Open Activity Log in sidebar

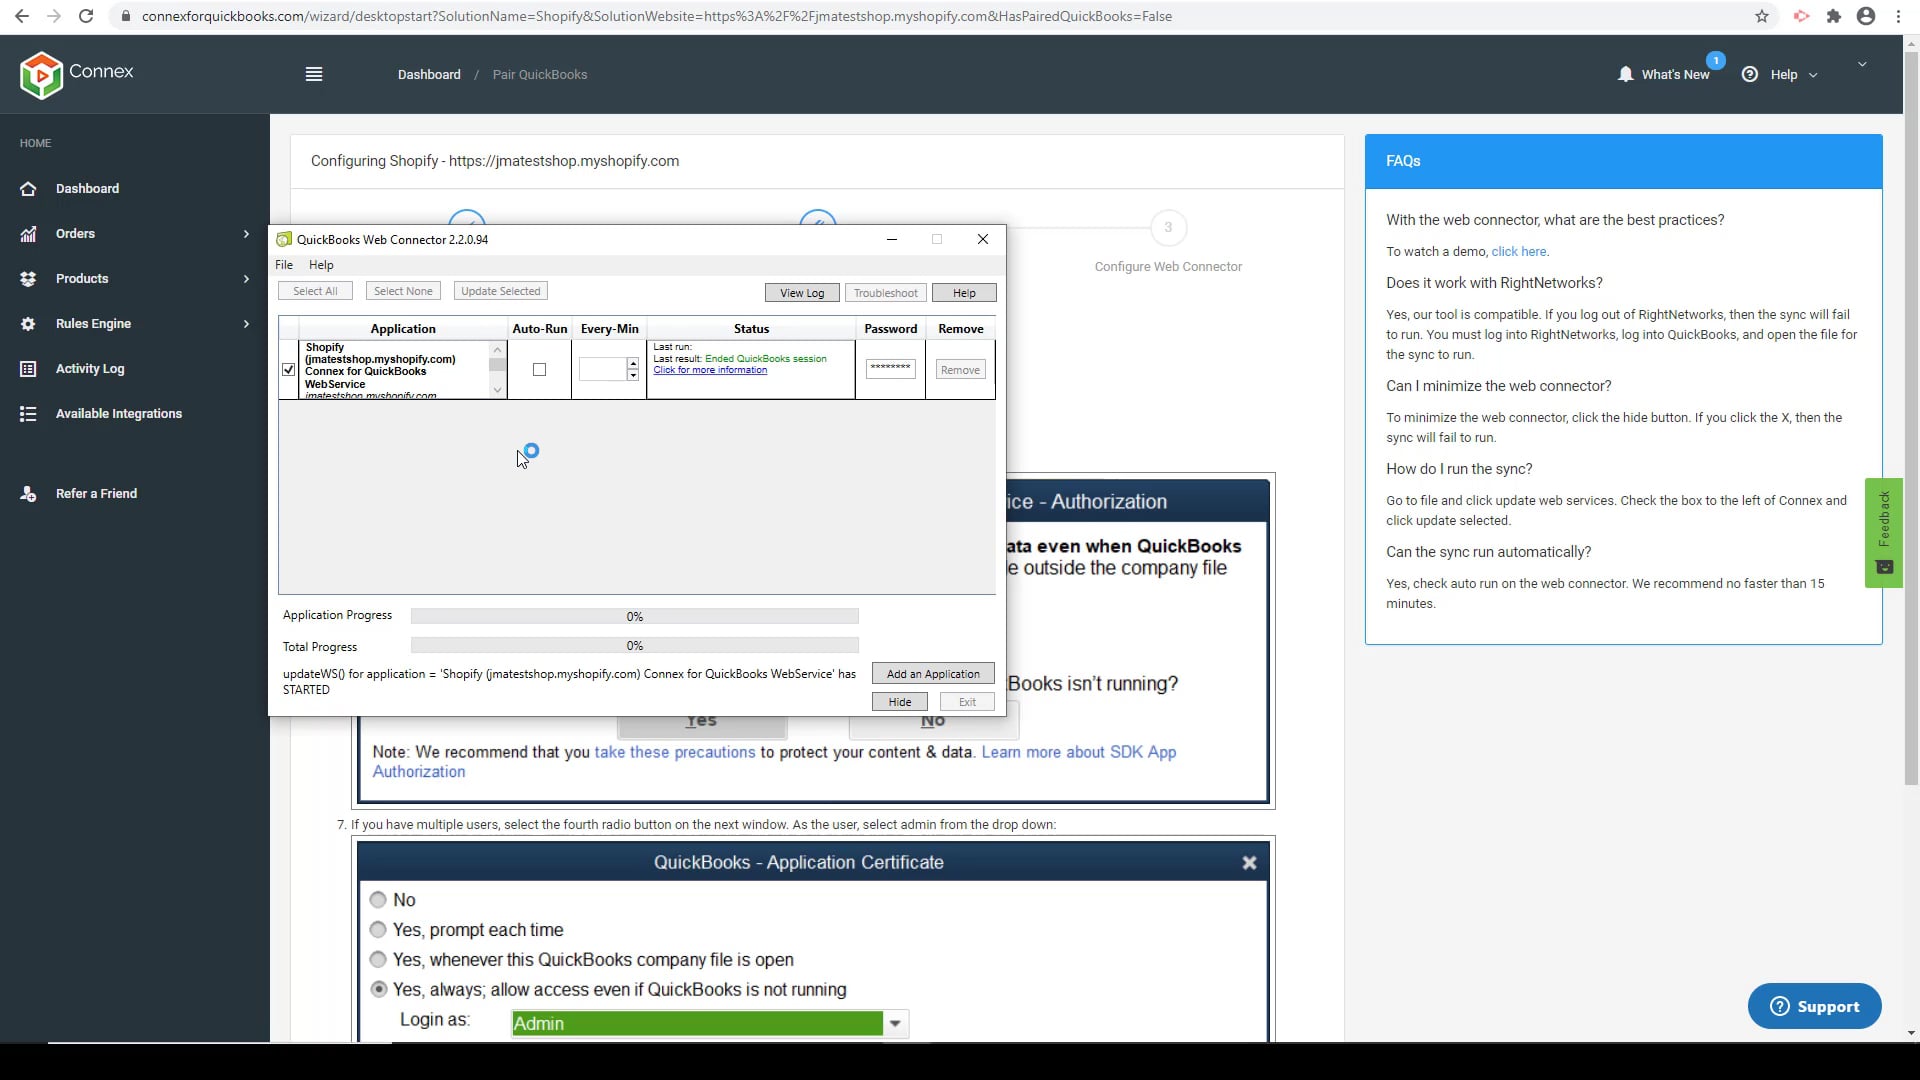90,368
